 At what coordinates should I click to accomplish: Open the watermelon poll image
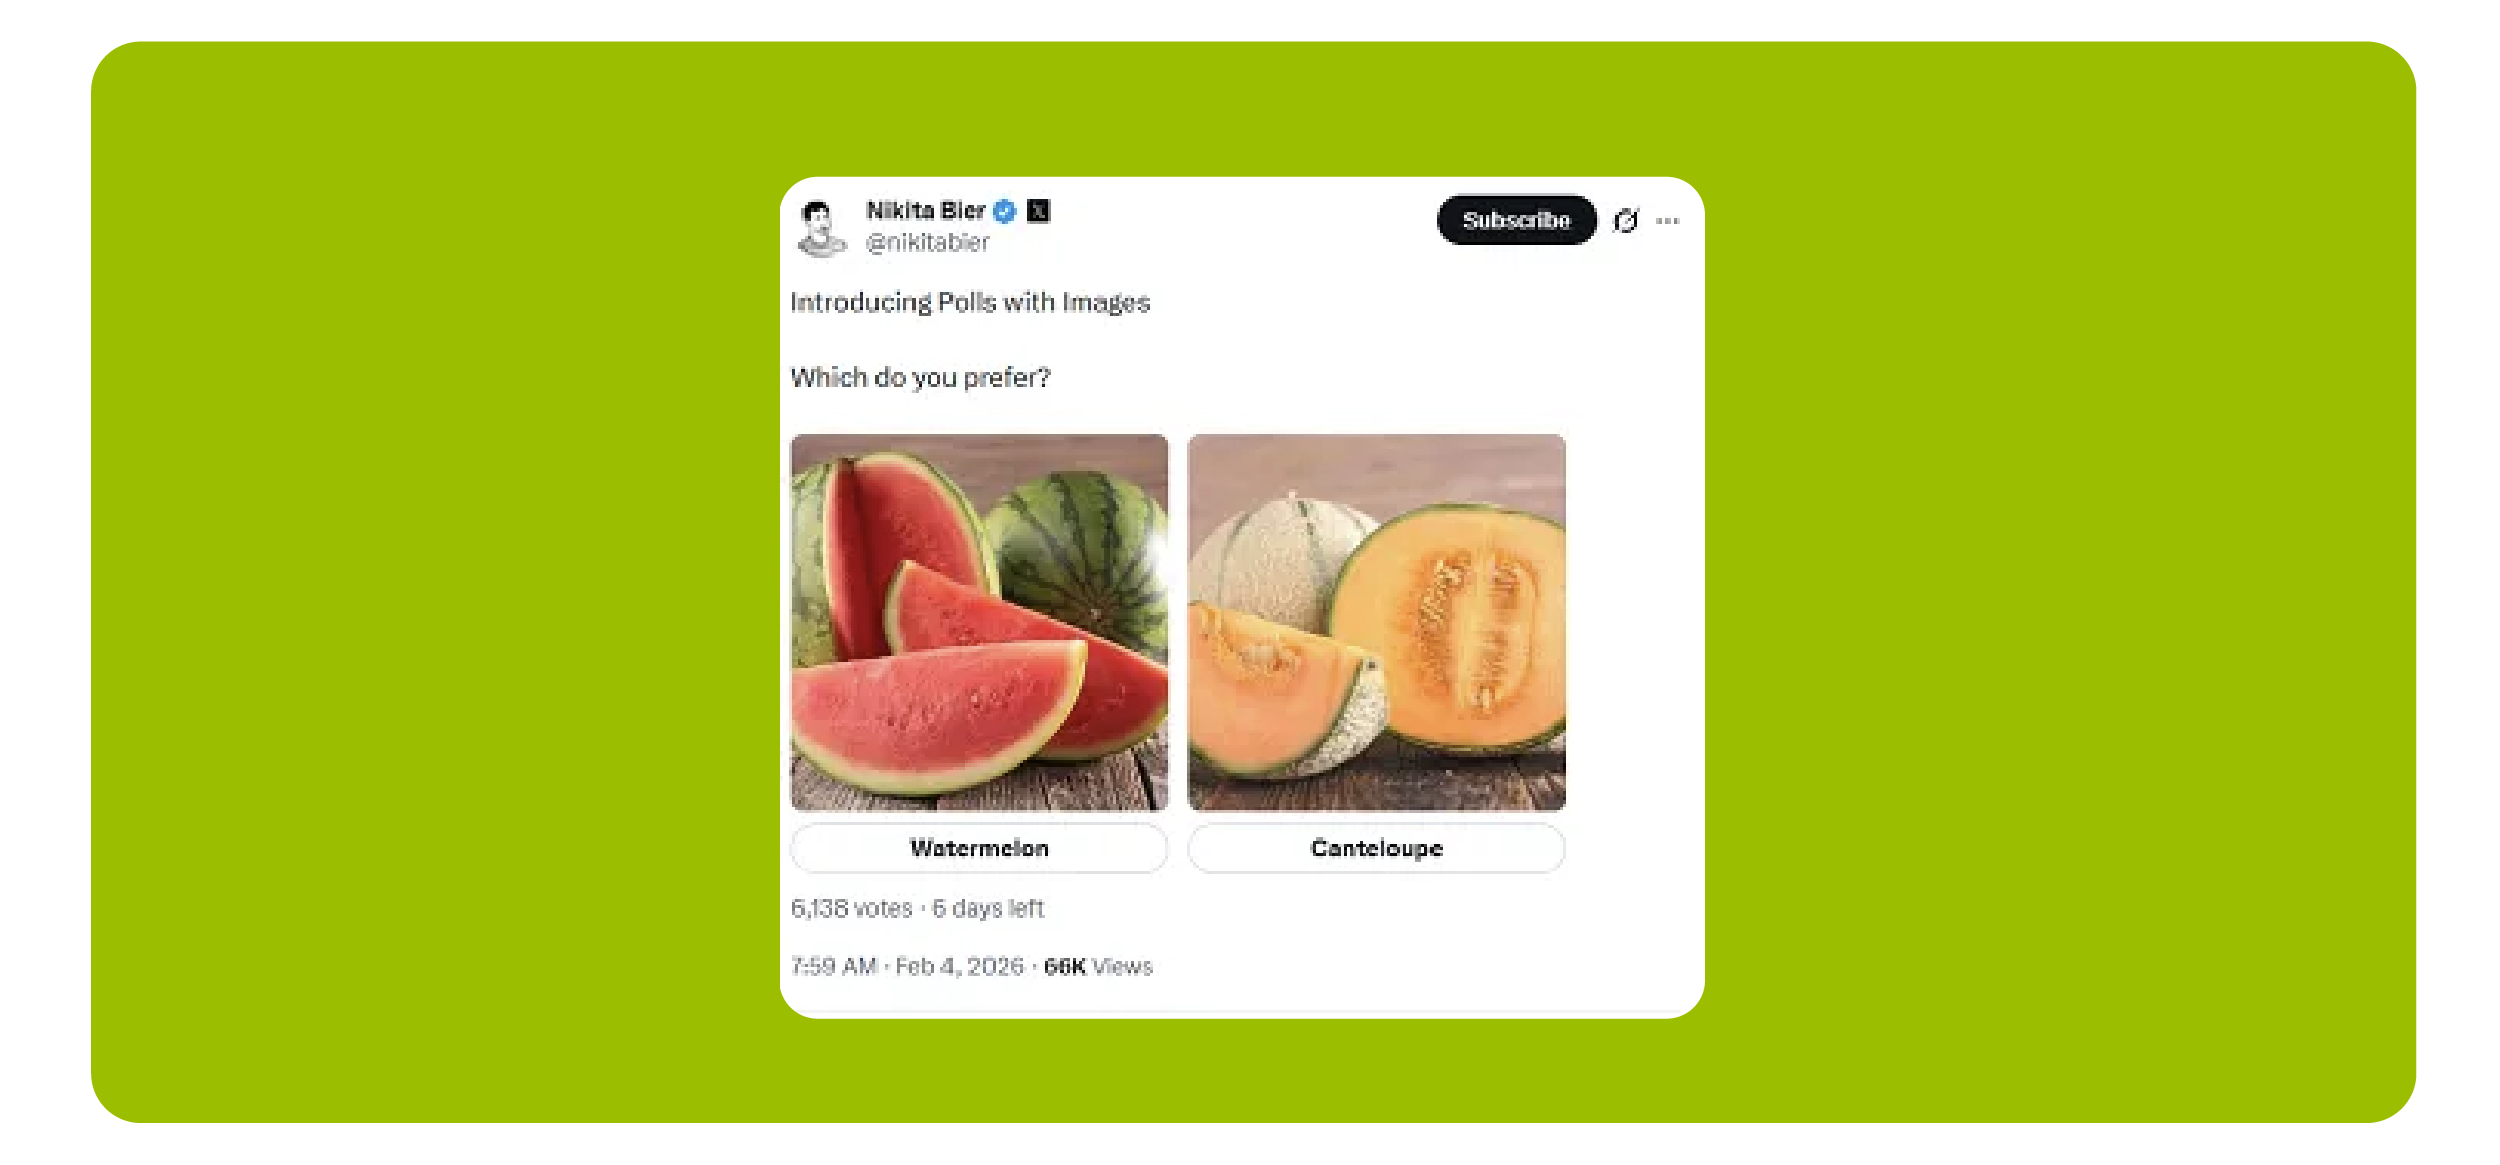tap(979, 622)
